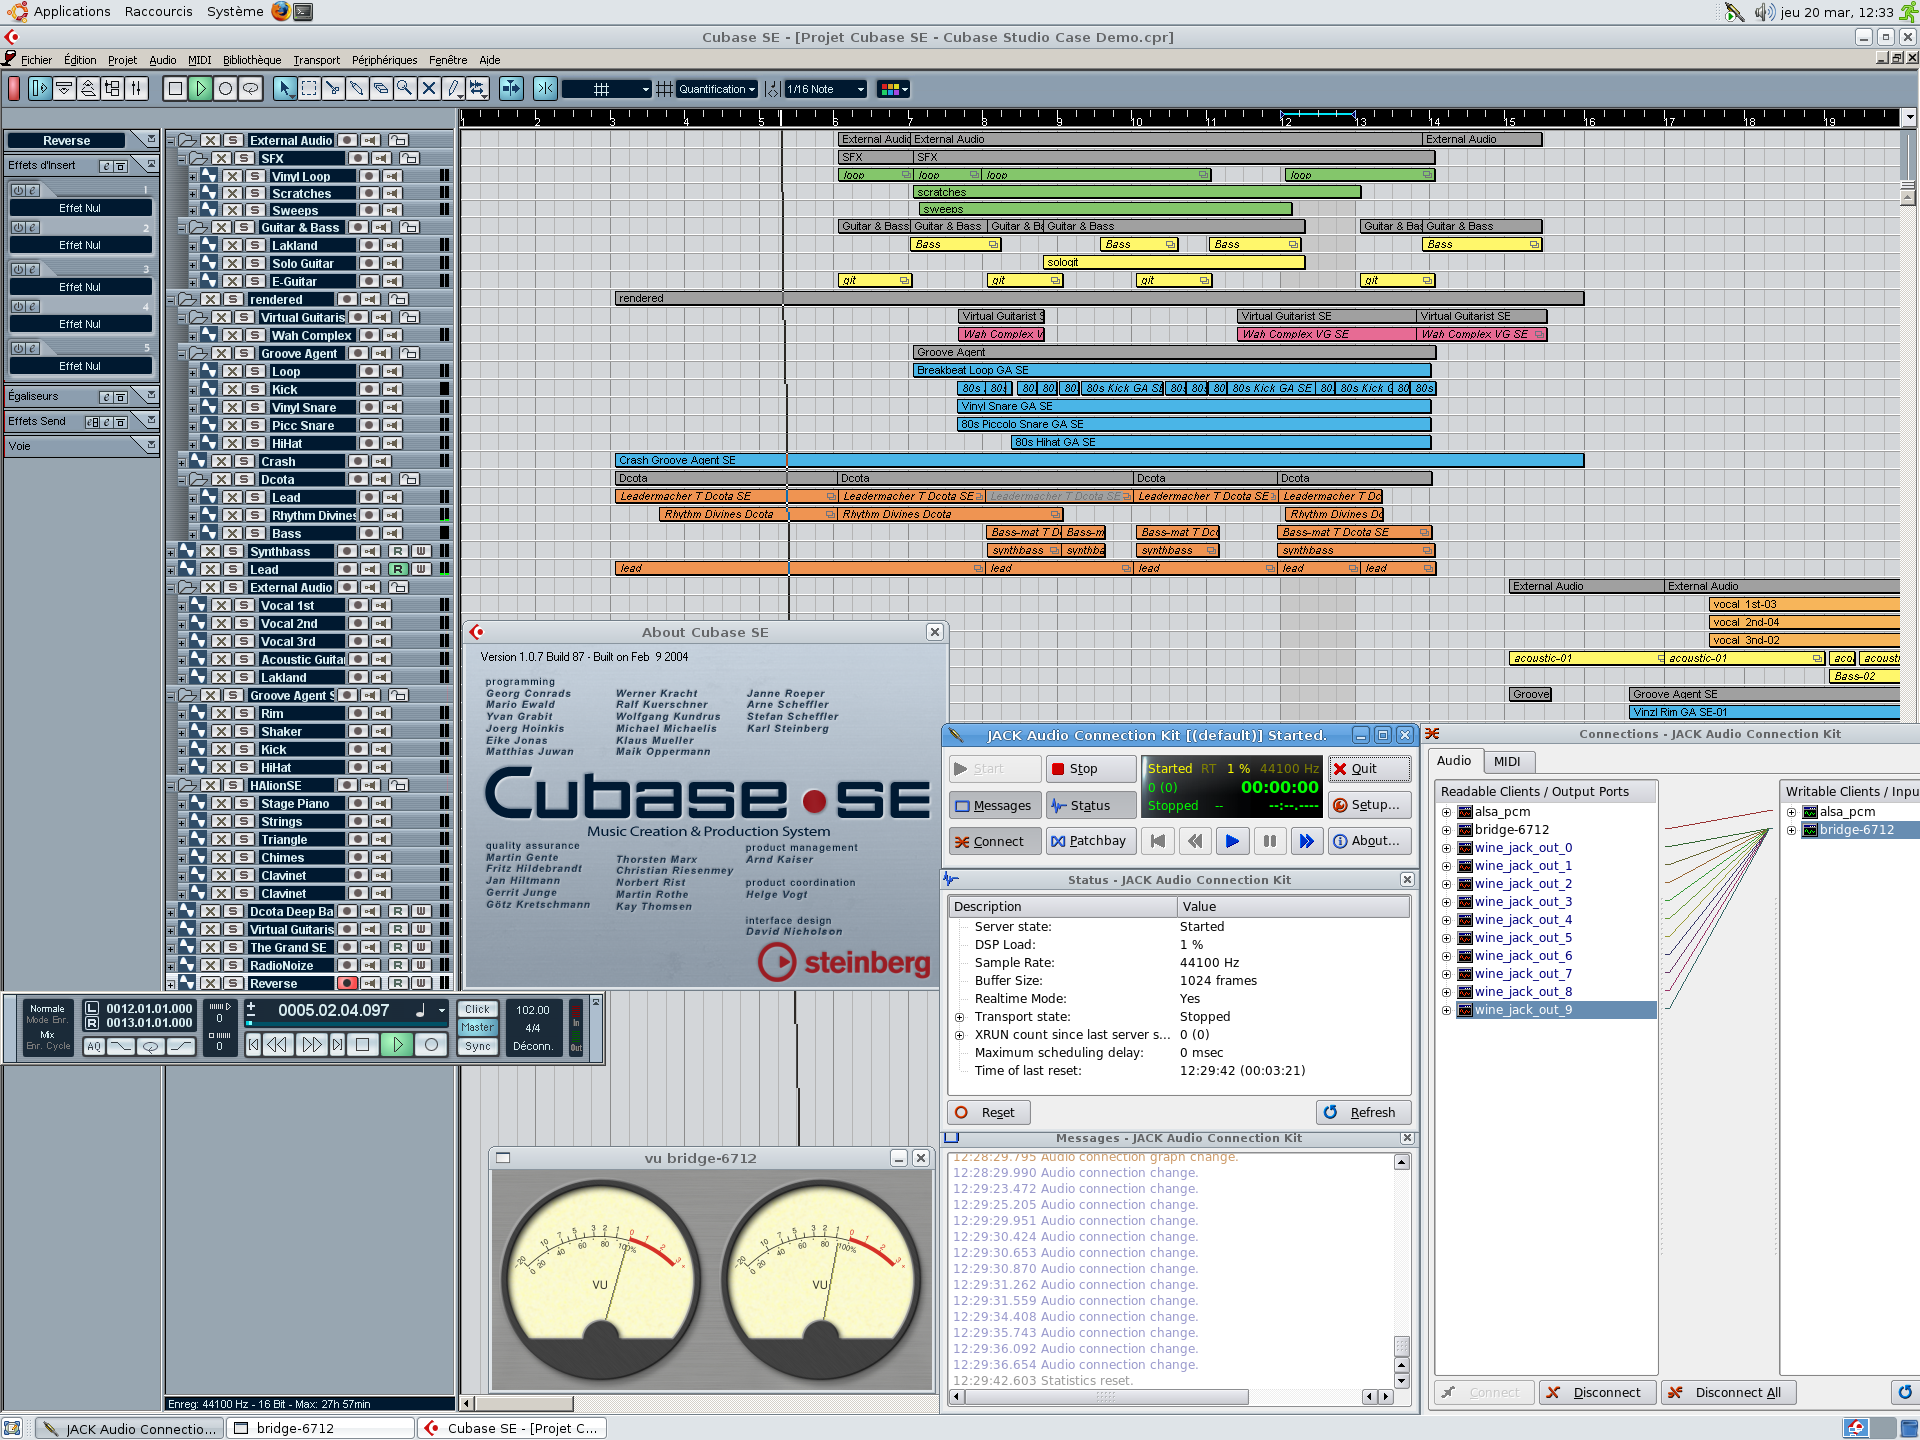Open the mixer from the toolbar
Viewport: 1920px width, 1440px height.
click(136, 89)
